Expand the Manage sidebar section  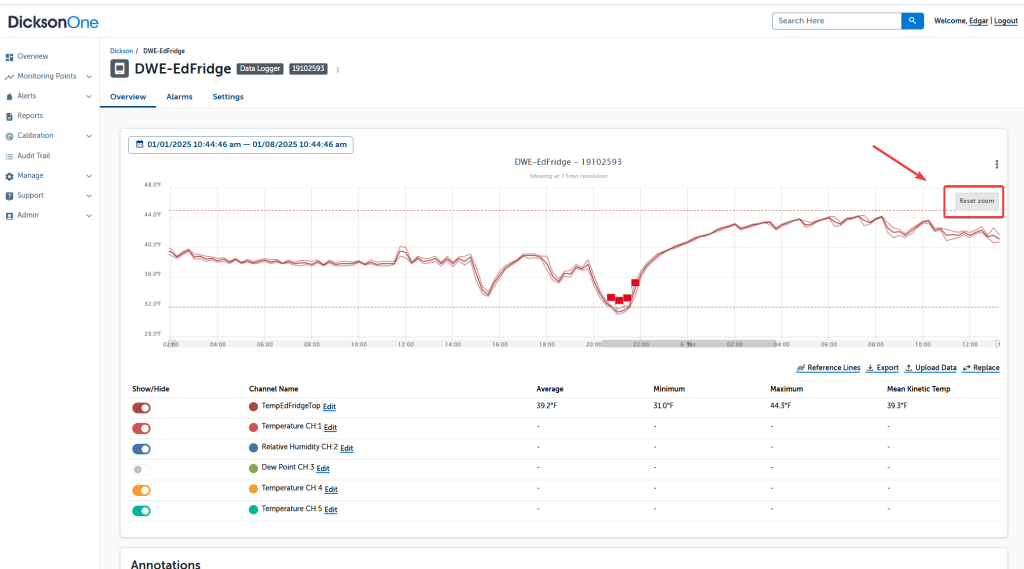point(89,176)
